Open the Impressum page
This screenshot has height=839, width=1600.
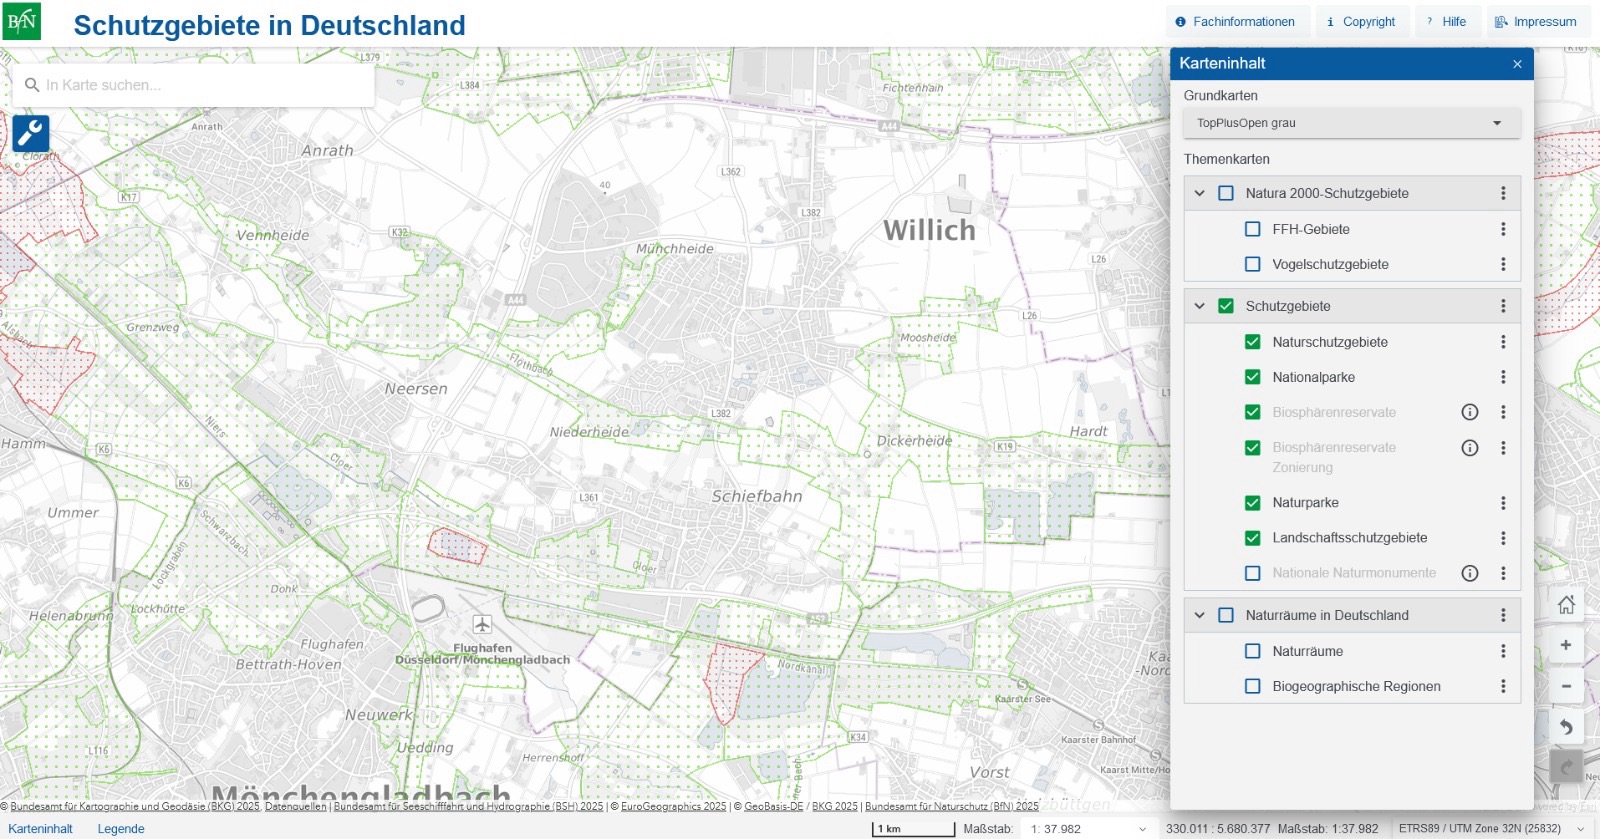[1535, 21]
